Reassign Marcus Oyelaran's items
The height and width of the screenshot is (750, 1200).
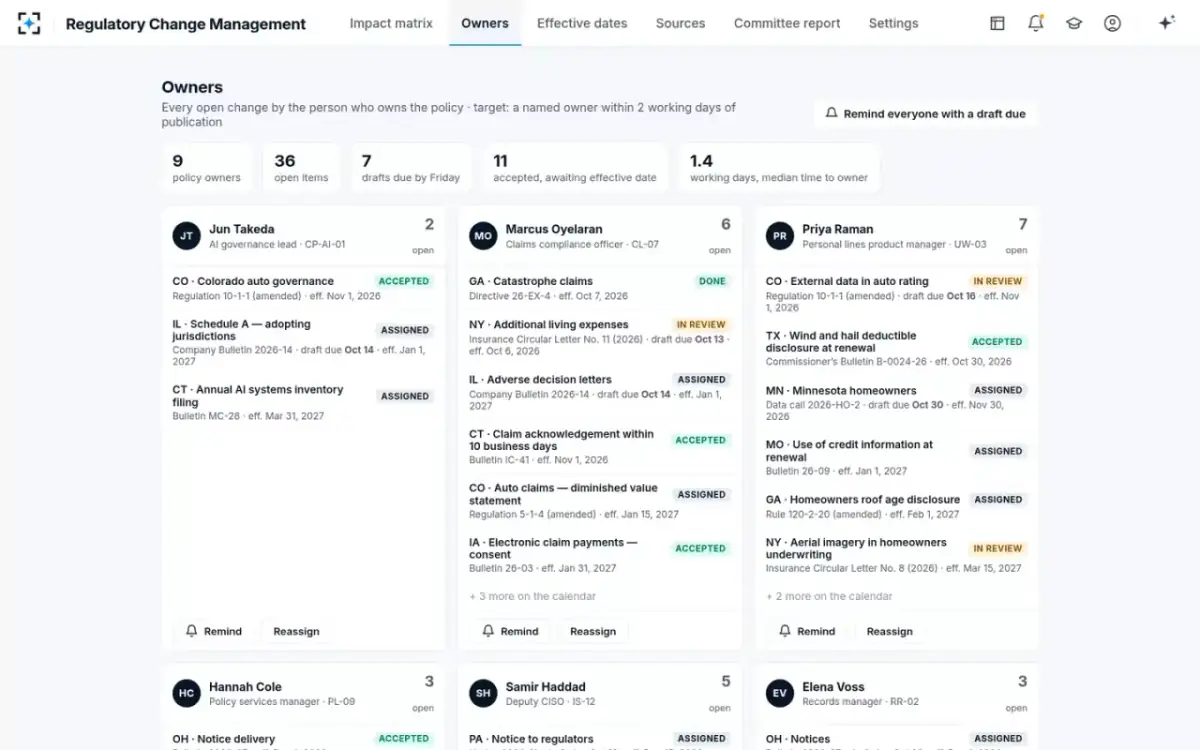pyautogui.click(x=593, y=631)
